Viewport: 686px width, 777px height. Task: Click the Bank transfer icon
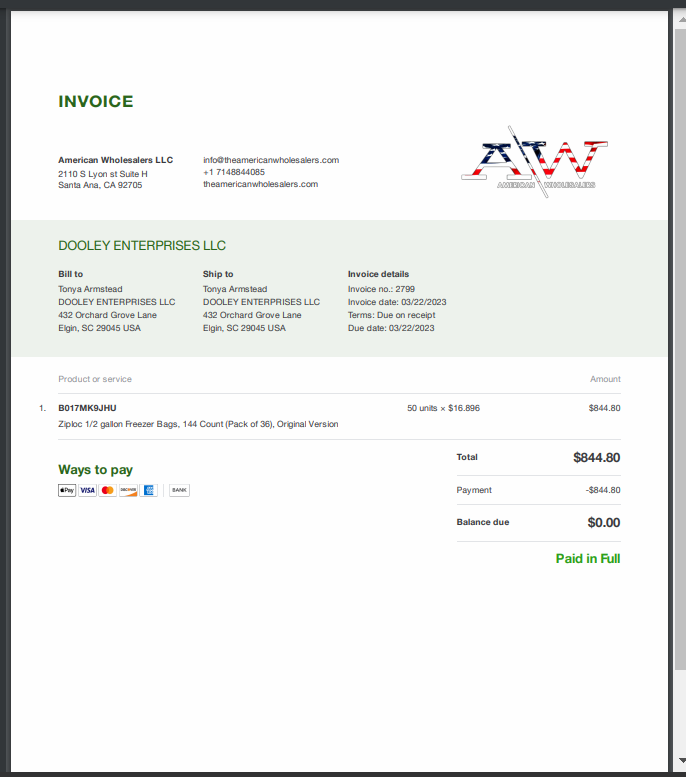[179, 490]
